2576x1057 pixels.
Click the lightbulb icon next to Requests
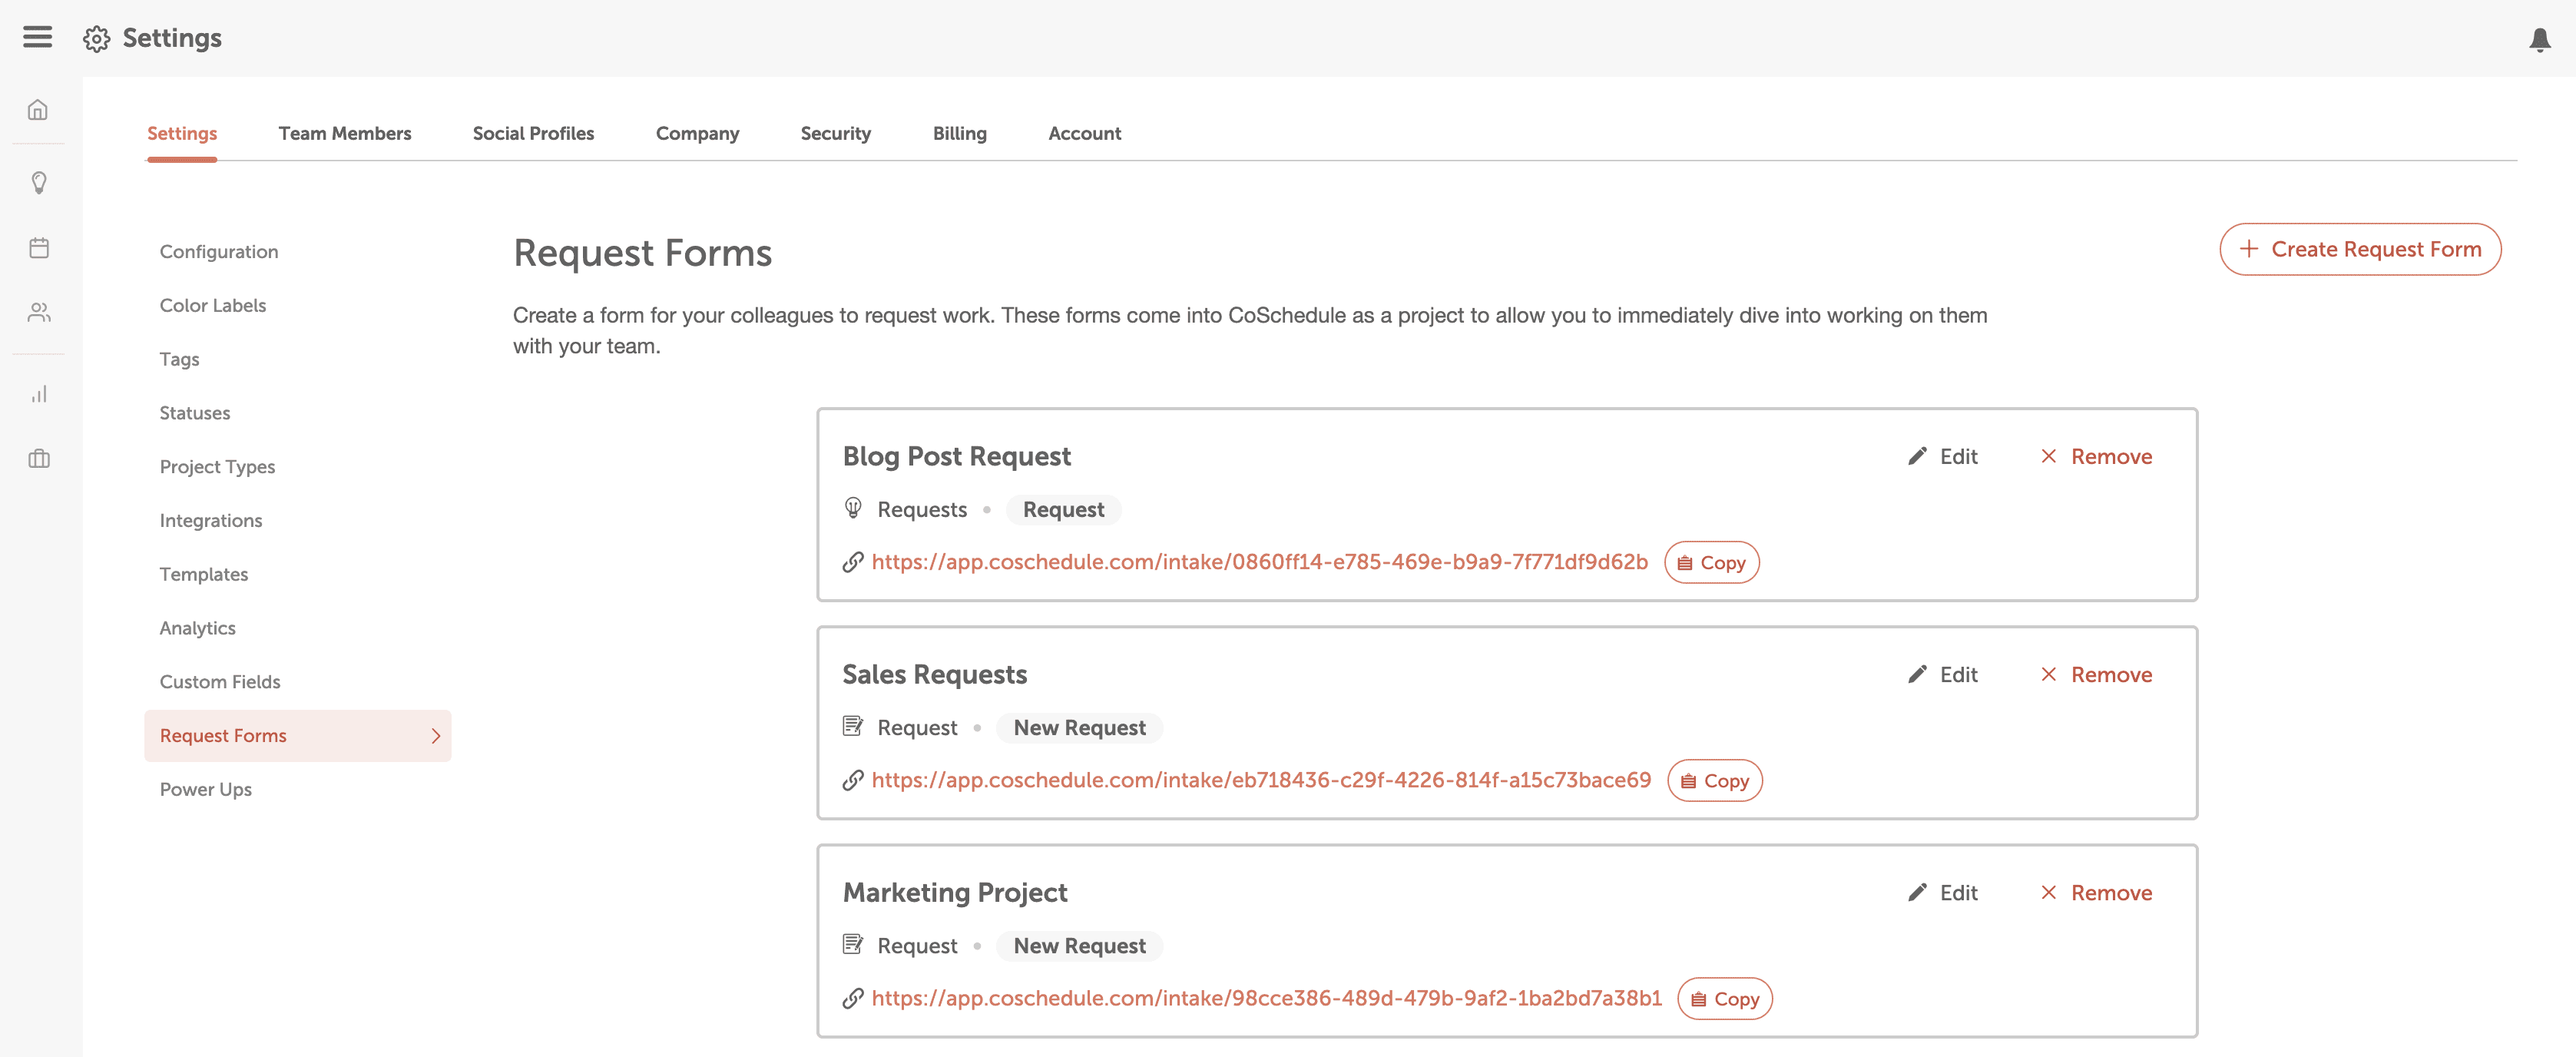tap(852, 509)
